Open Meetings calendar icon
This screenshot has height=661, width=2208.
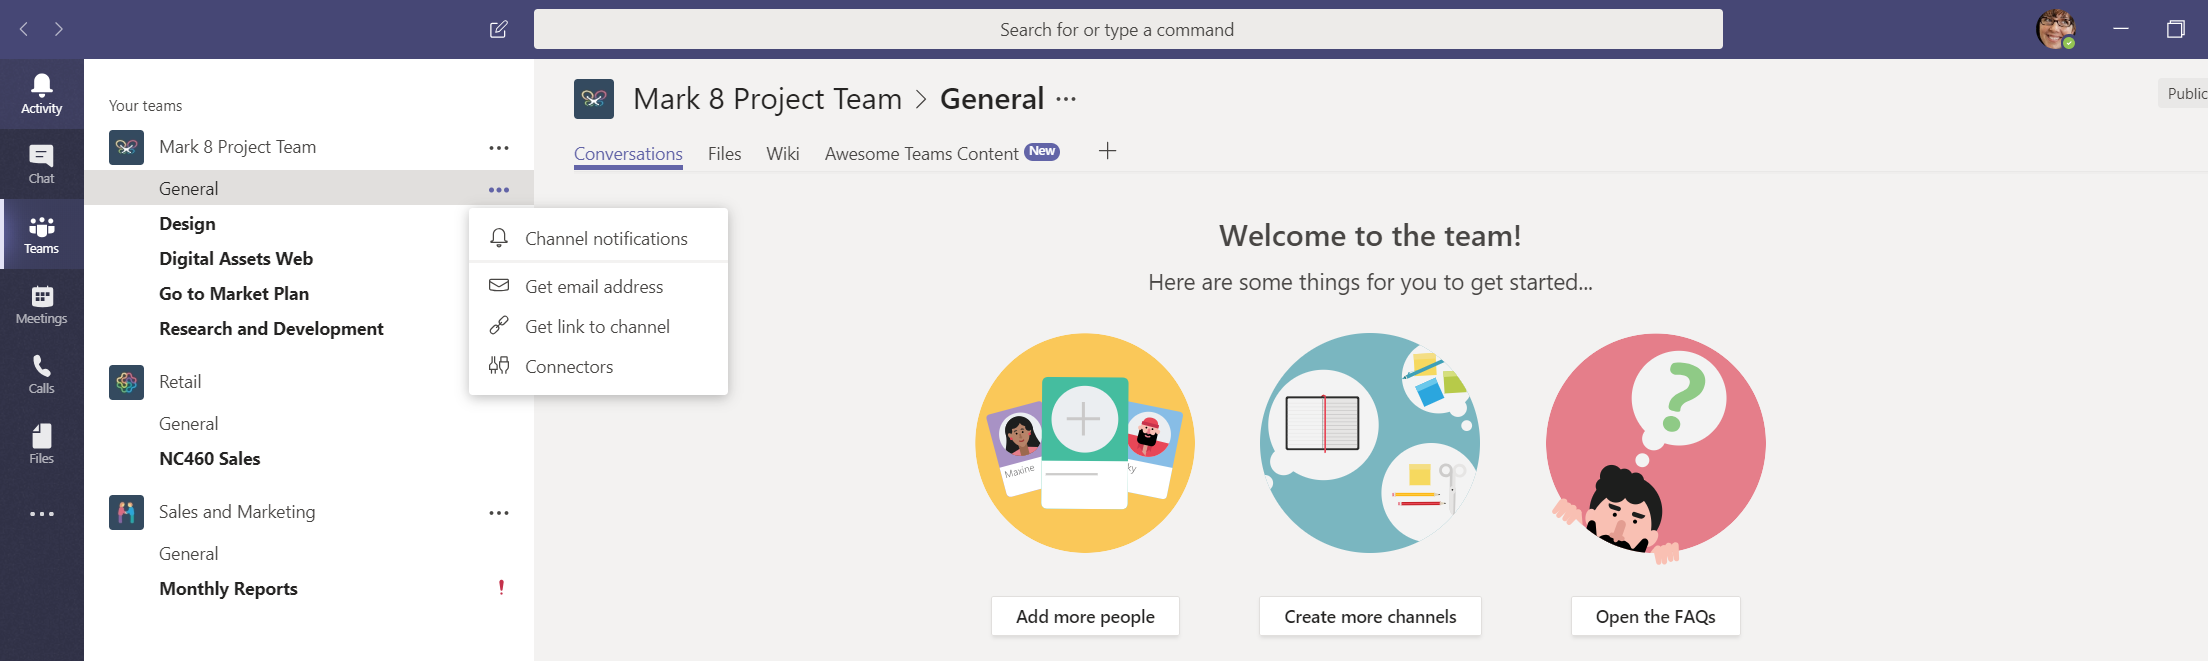[x=41, y=304]
